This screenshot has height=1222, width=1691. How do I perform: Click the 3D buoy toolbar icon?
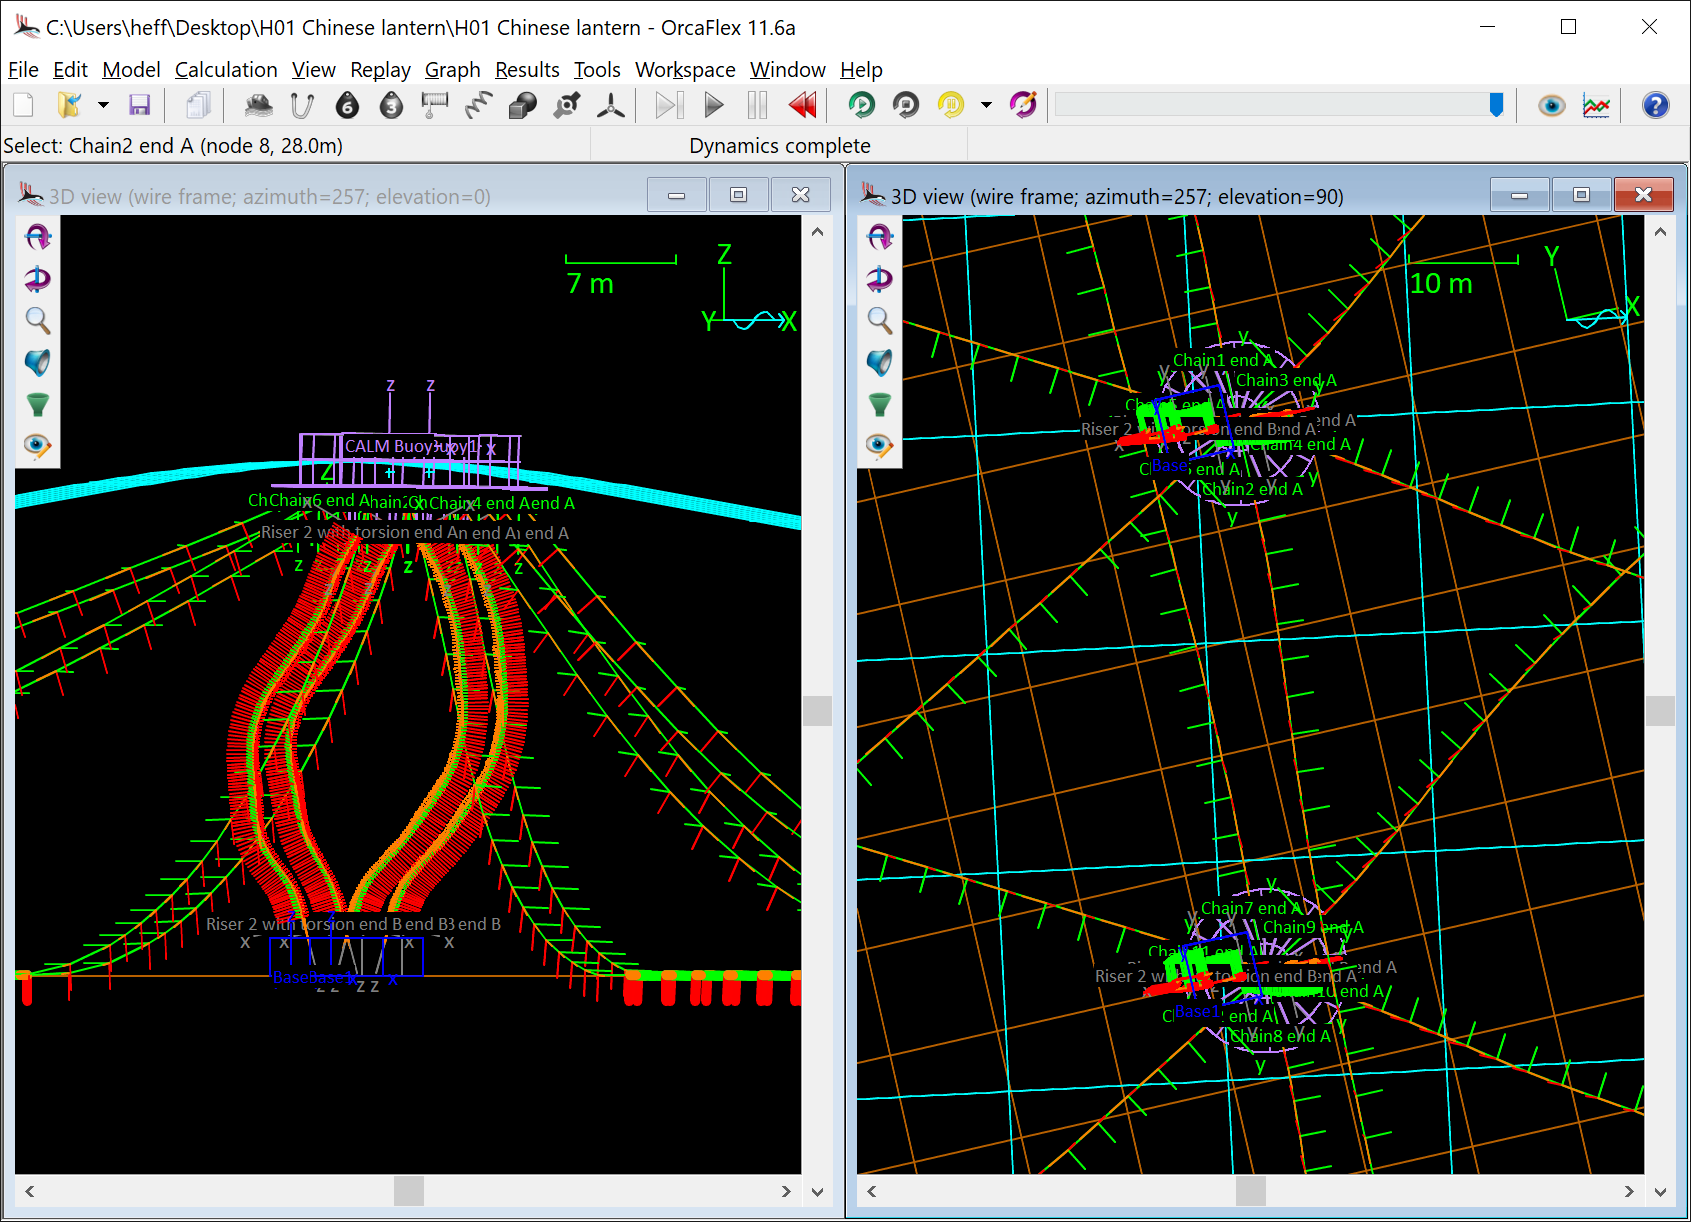click(x=391, y=105)
